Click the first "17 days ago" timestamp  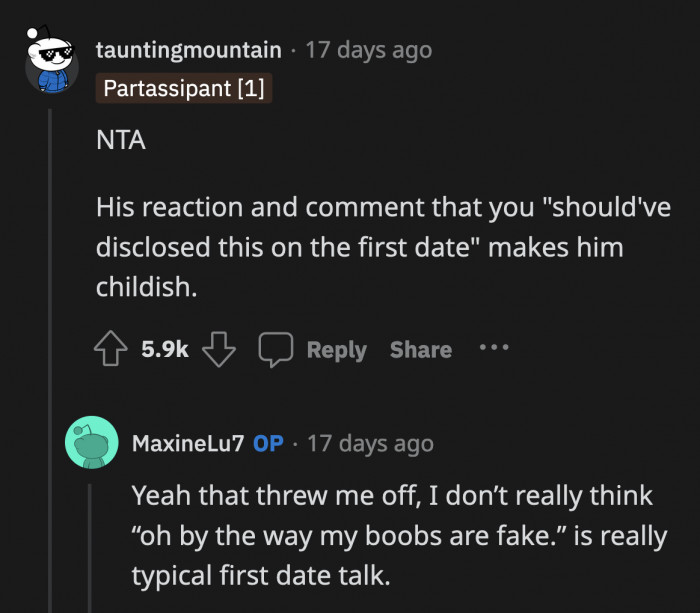pyautogui.click(x=368, y=49)
